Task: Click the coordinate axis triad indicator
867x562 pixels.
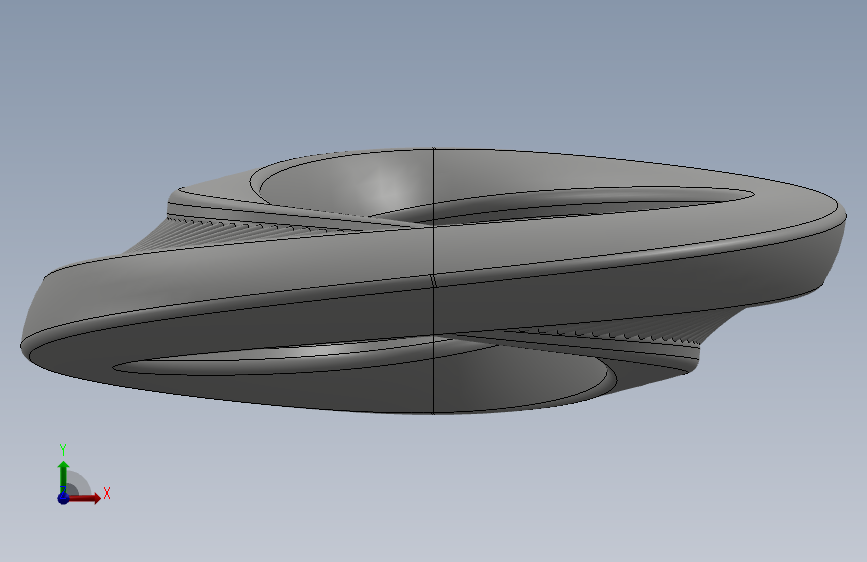Action: coord(83,474)
